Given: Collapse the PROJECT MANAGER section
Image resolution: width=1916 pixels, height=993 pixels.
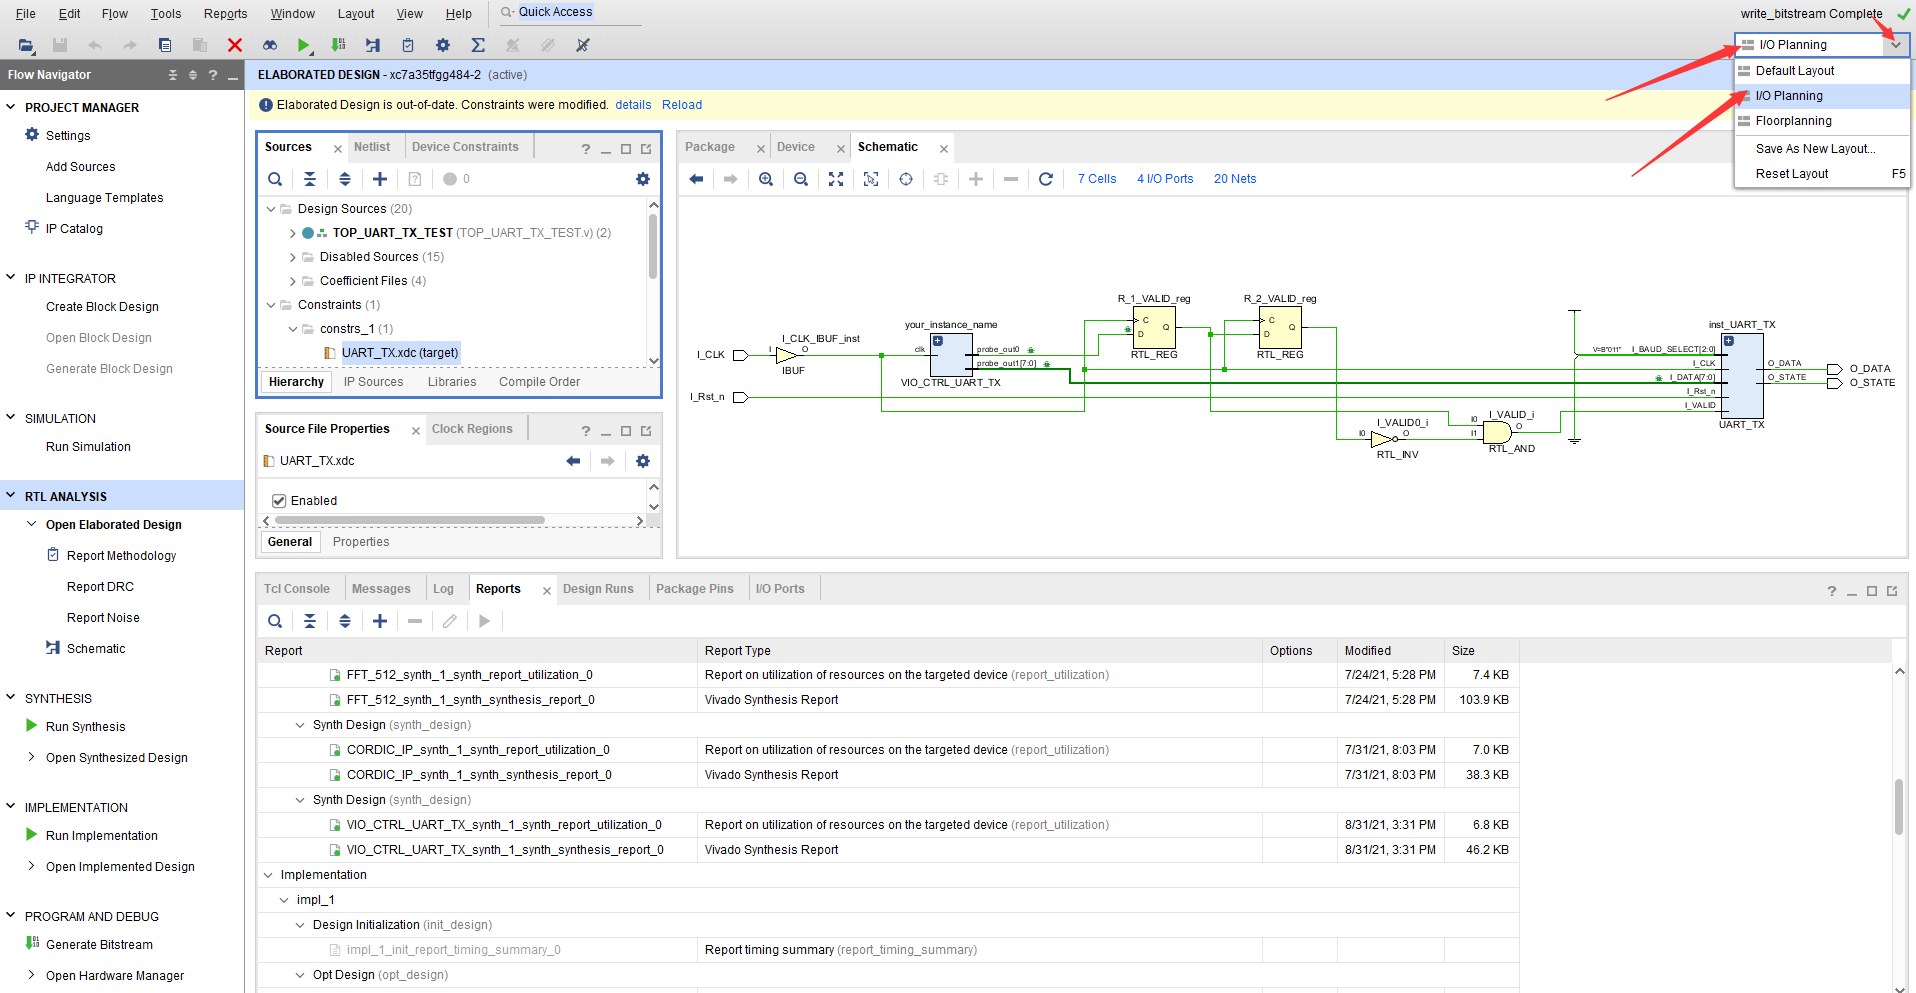Looking at the screenshot, I should coord(11,107).
